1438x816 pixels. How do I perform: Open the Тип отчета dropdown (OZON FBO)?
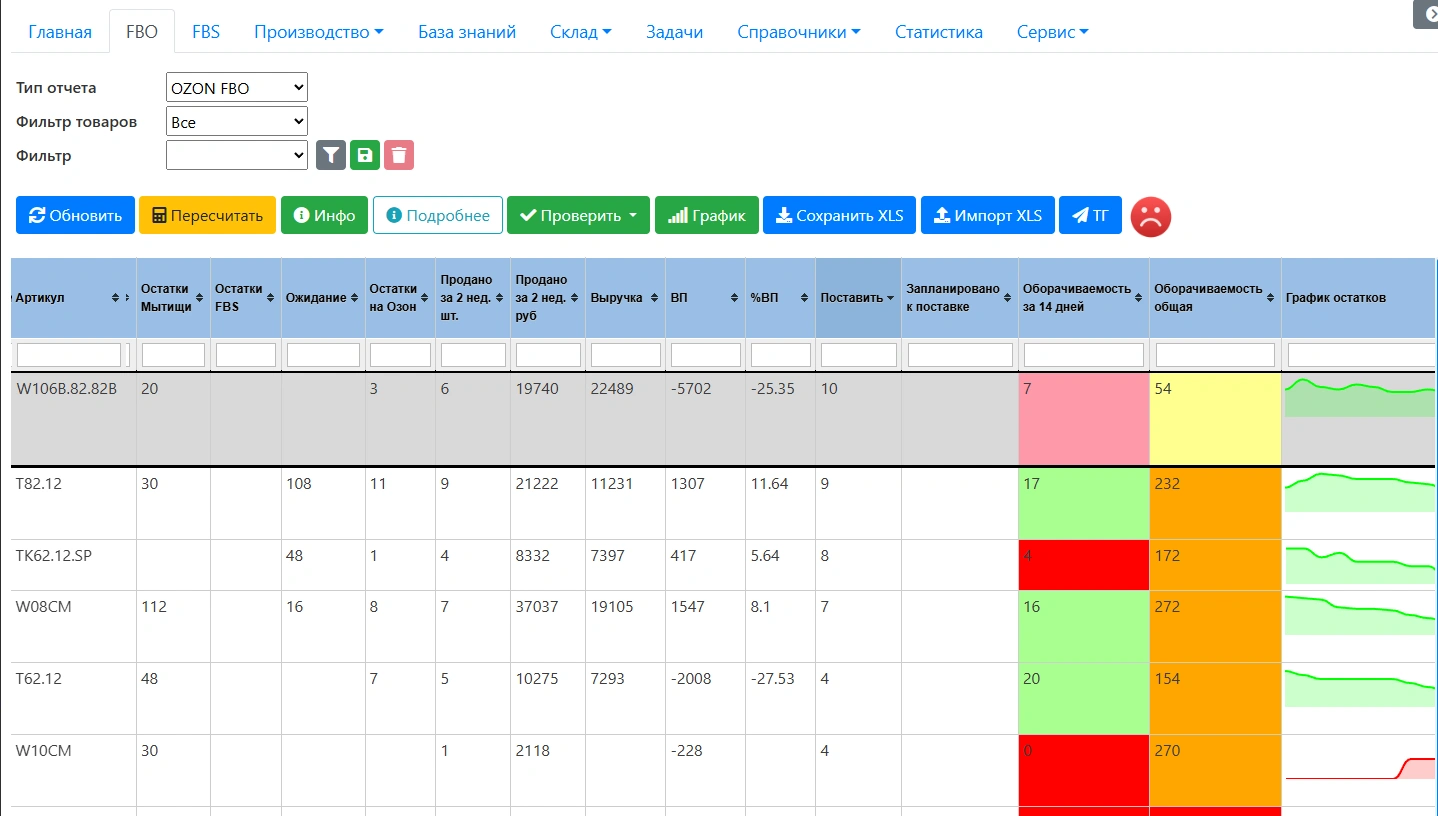pos(237,88)
